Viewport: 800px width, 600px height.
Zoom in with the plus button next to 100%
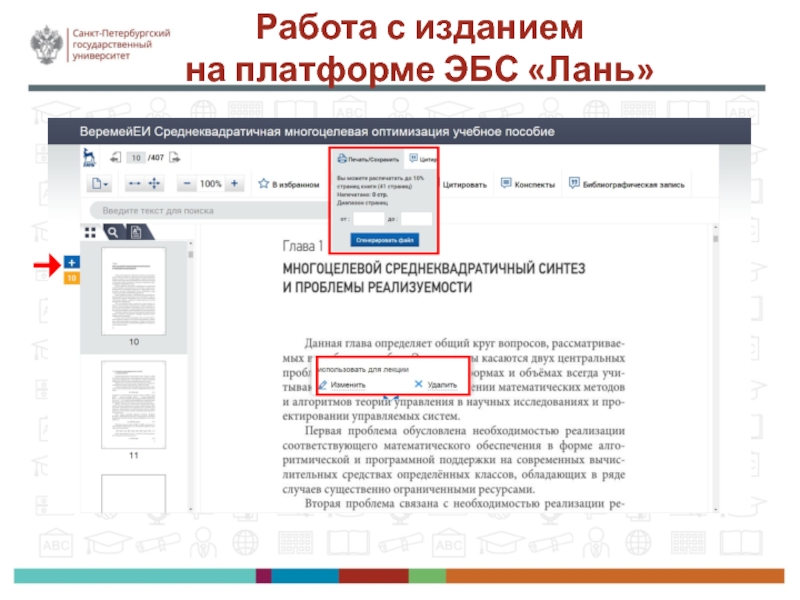234,184
